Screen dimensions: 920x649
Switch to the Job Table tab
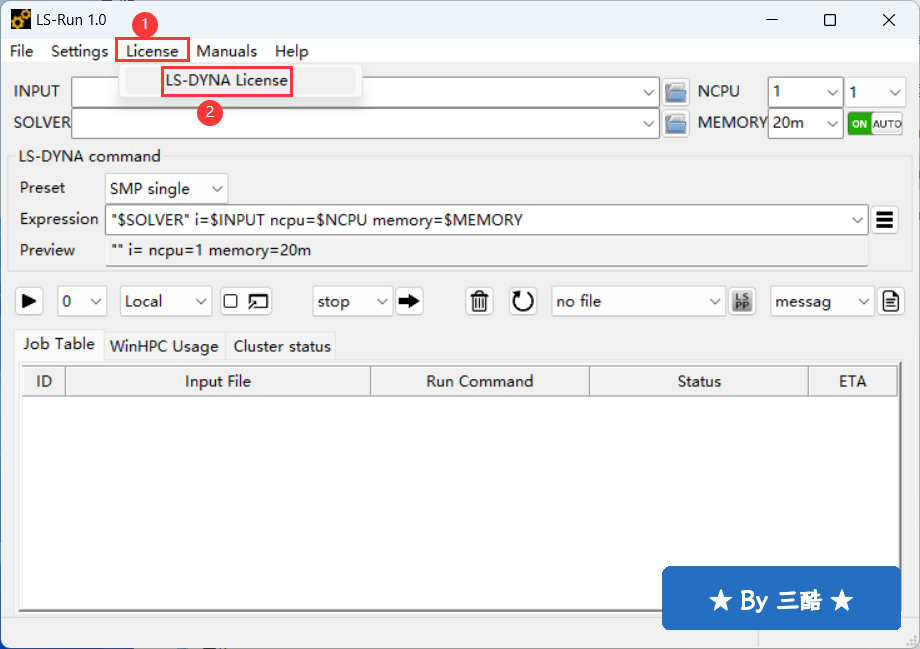click(x=59, y=344)
